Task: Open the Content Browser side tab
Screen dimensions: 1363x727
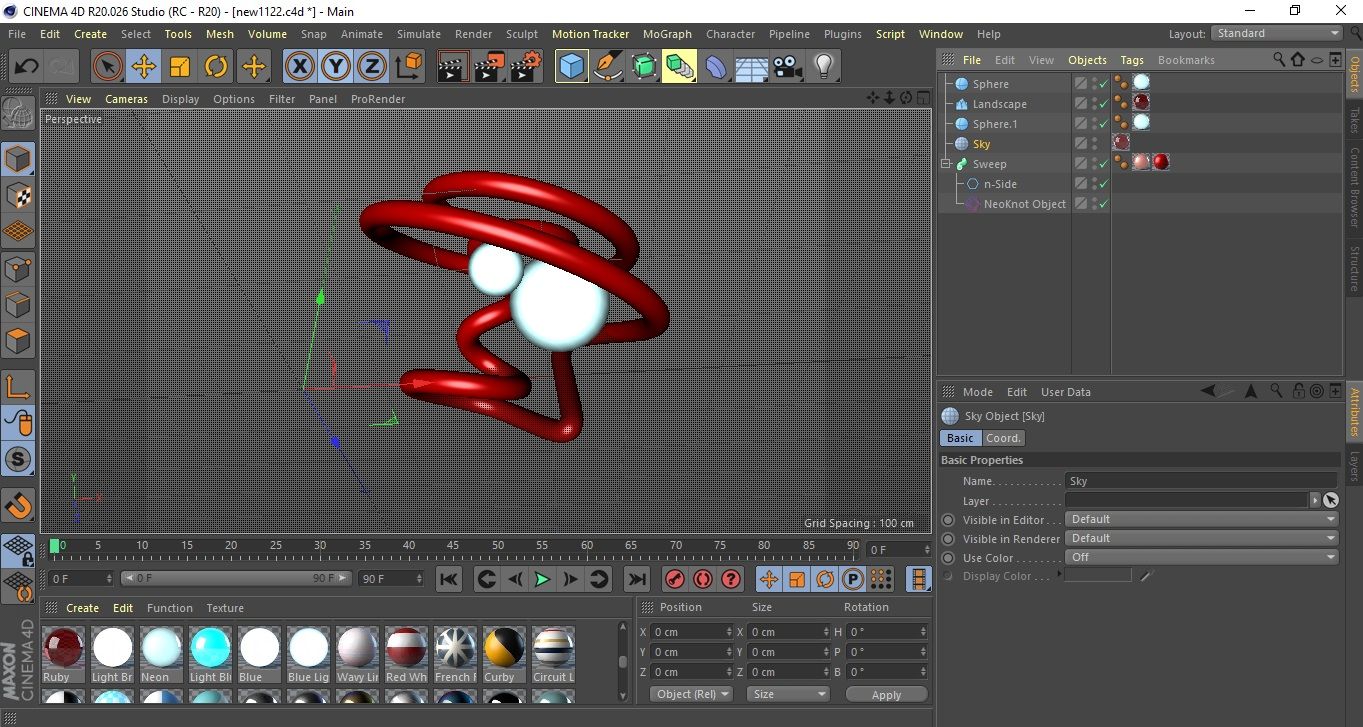Action: [1354, 187]
